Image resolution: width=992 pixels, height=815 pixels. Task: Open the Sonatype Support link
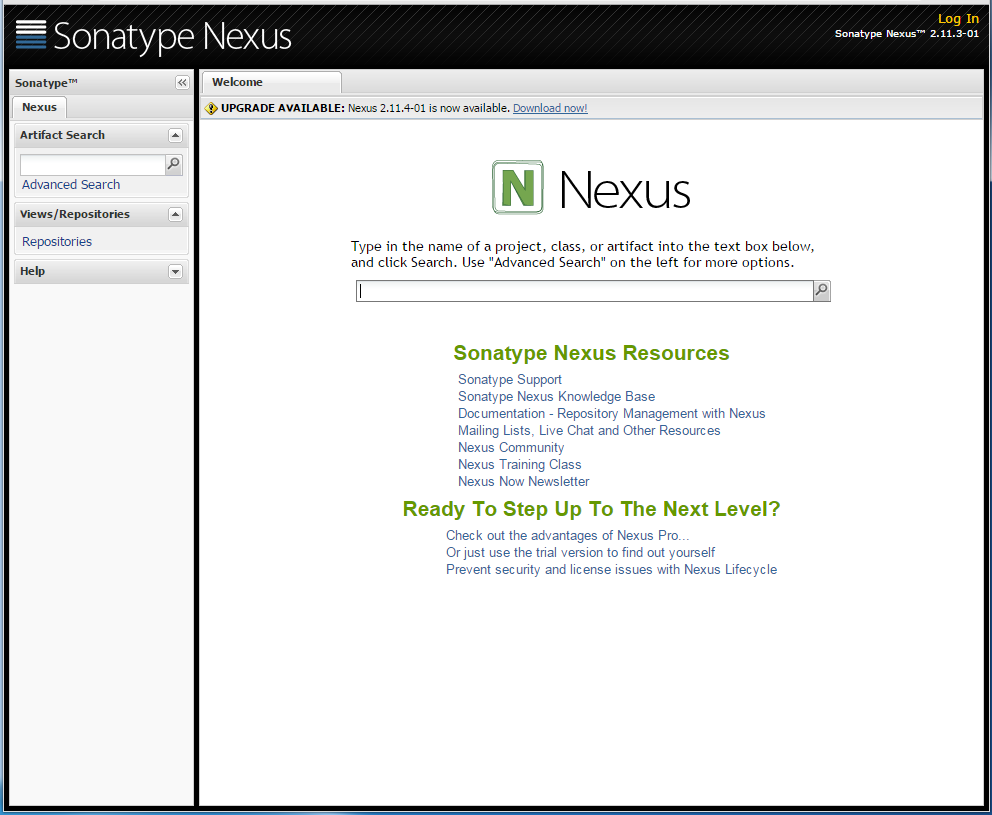pos(510,380)
